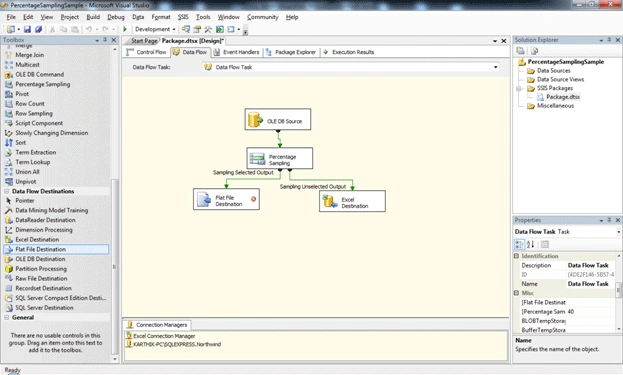
Task: Open the Debug menu
Action: pos(116,17)
